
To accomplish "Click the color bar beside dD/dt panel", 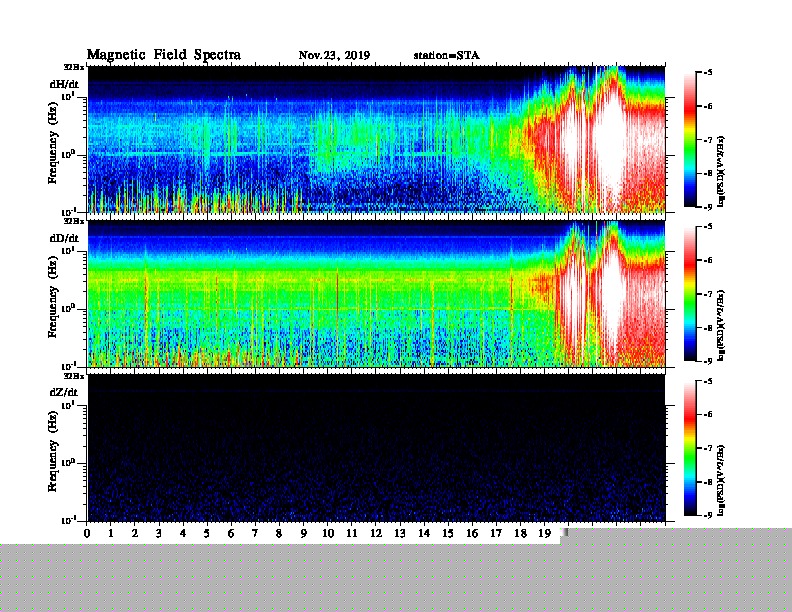I will [x=690, y=294].
